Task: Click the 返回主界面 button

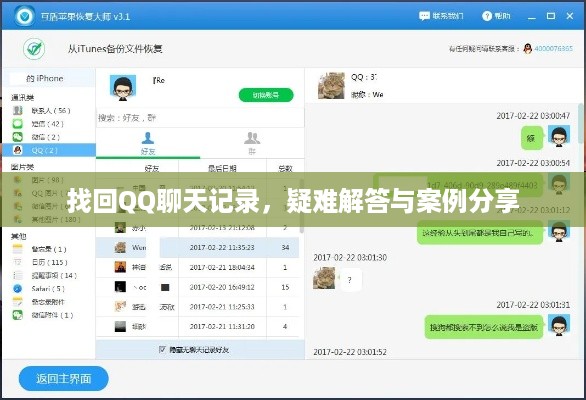Action: click(64, 379)
